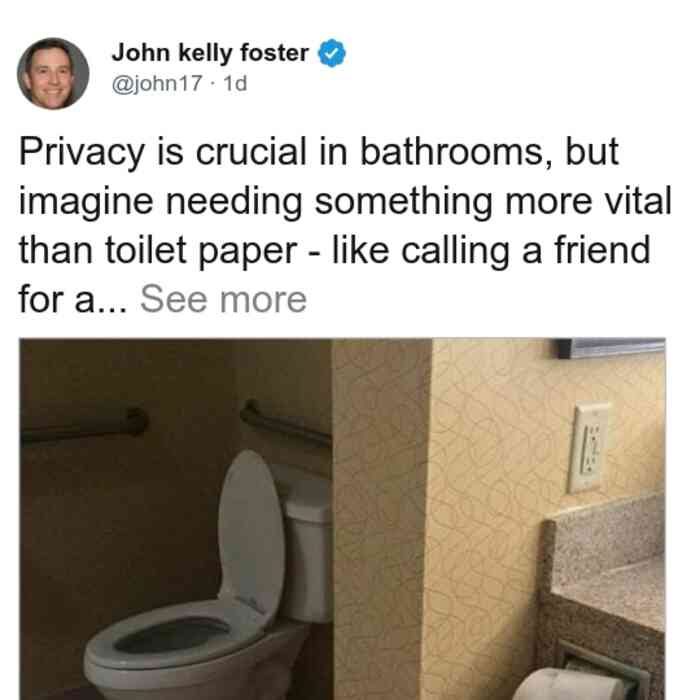Select the tweet text starting with Privacy
This screenshot has height=700, width=700.
tap(345, 225)
